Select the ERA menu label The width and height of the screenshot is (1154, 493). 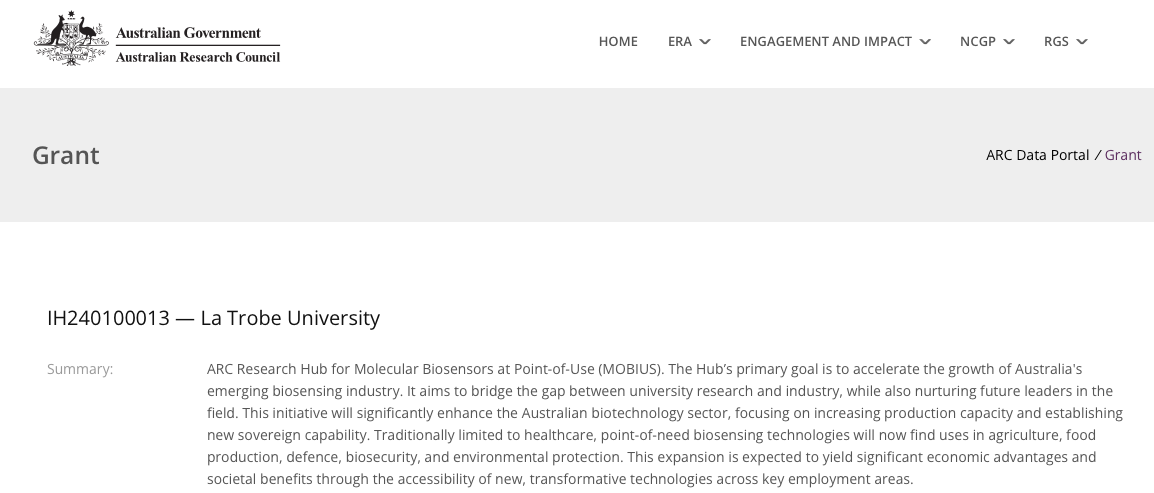(x=680, y=42)
